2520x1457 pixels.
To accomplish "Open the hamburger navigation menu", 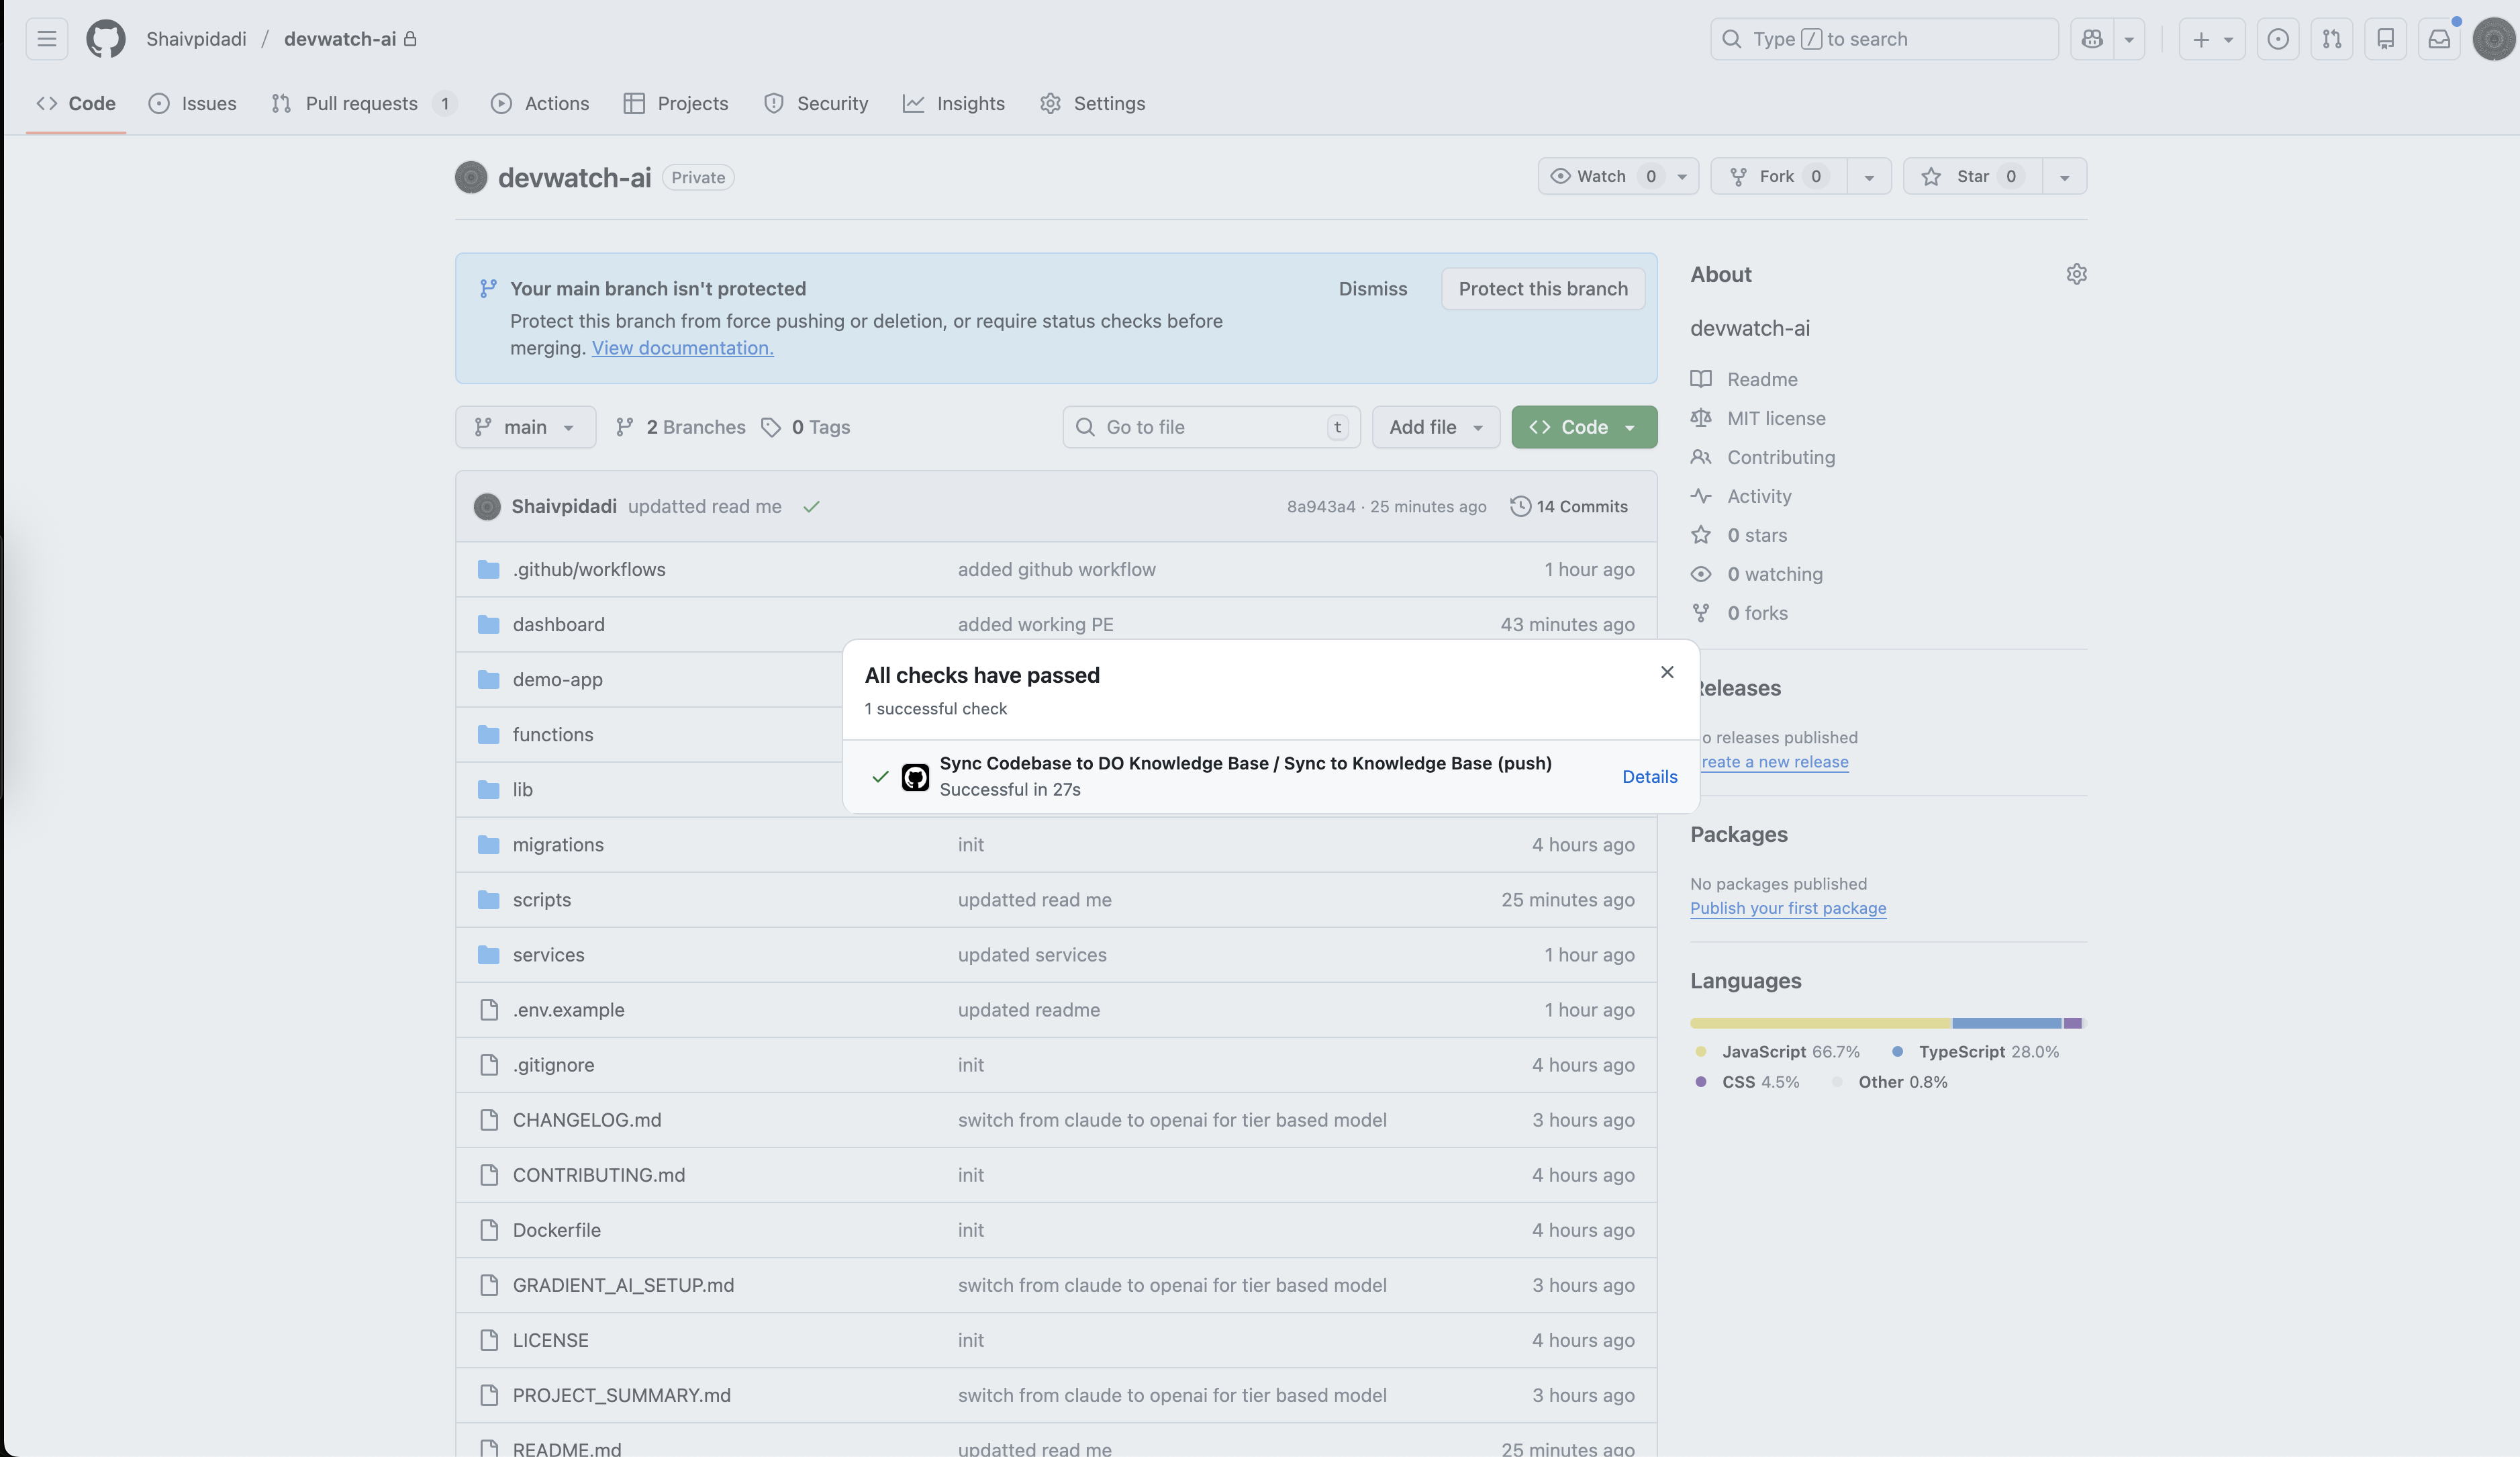I will [x=46, y=39].
